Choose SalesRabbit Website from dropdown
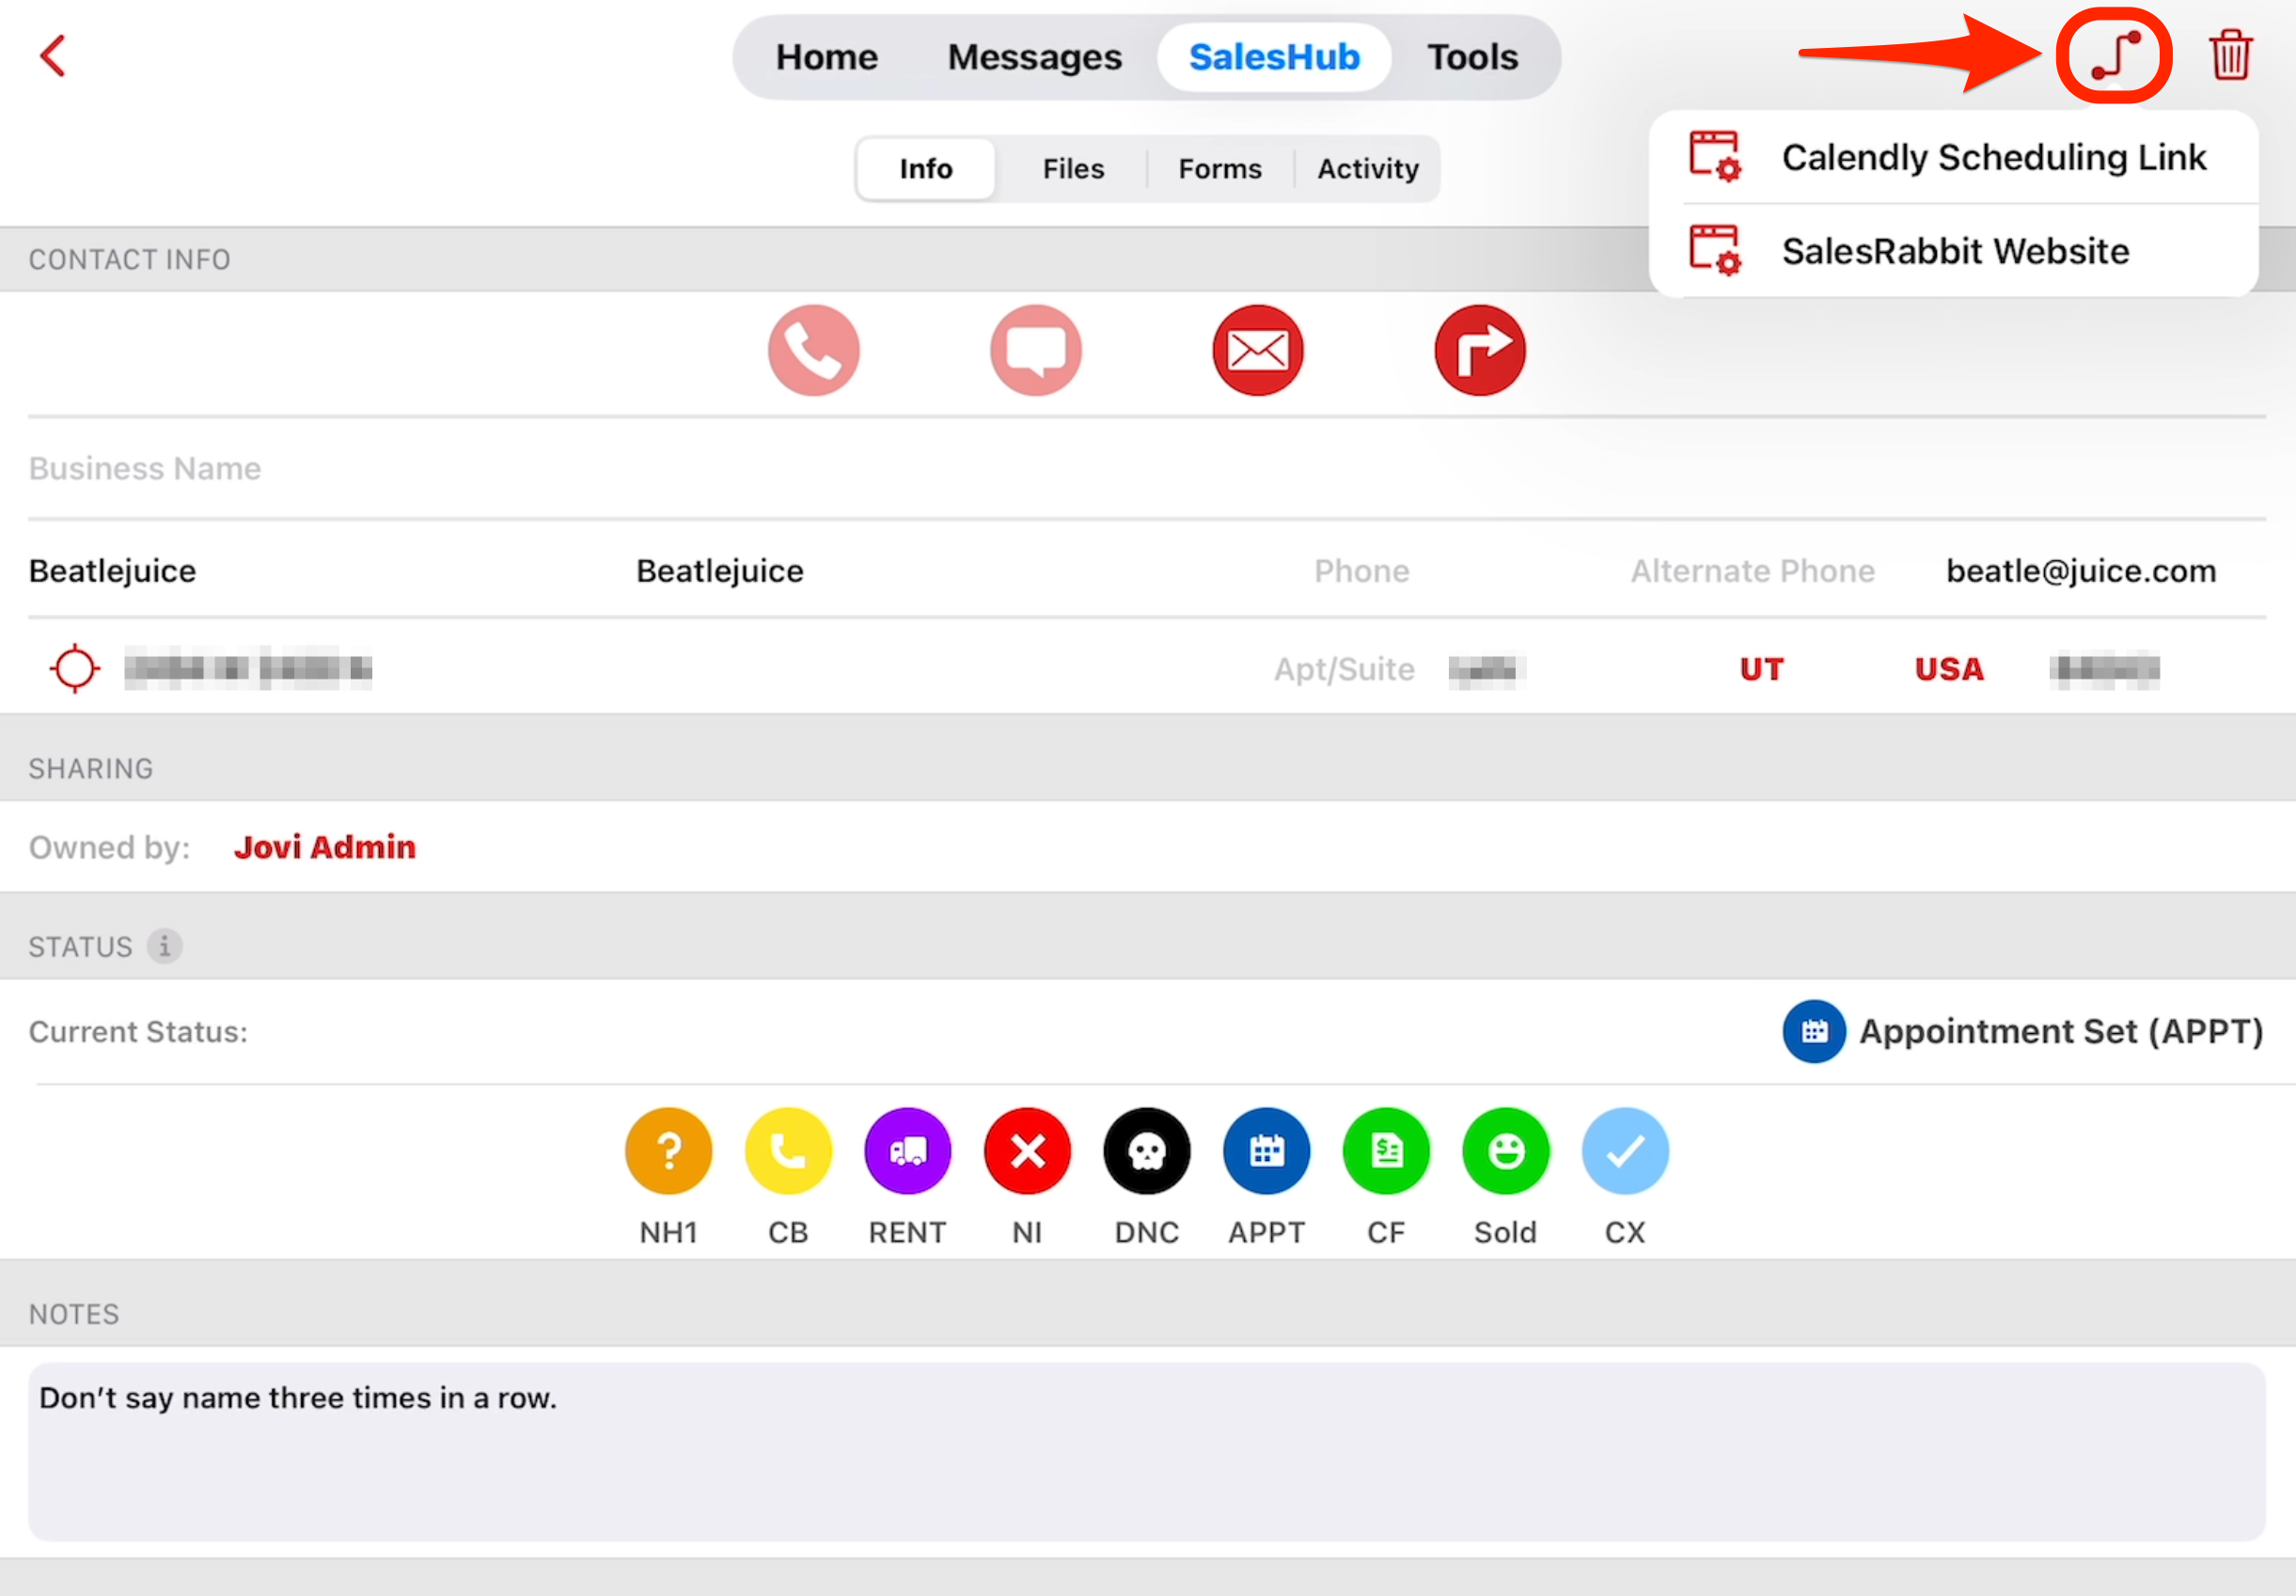Image resolution: width=2296 pixels, height=1596 pixels. point(1954,251)
